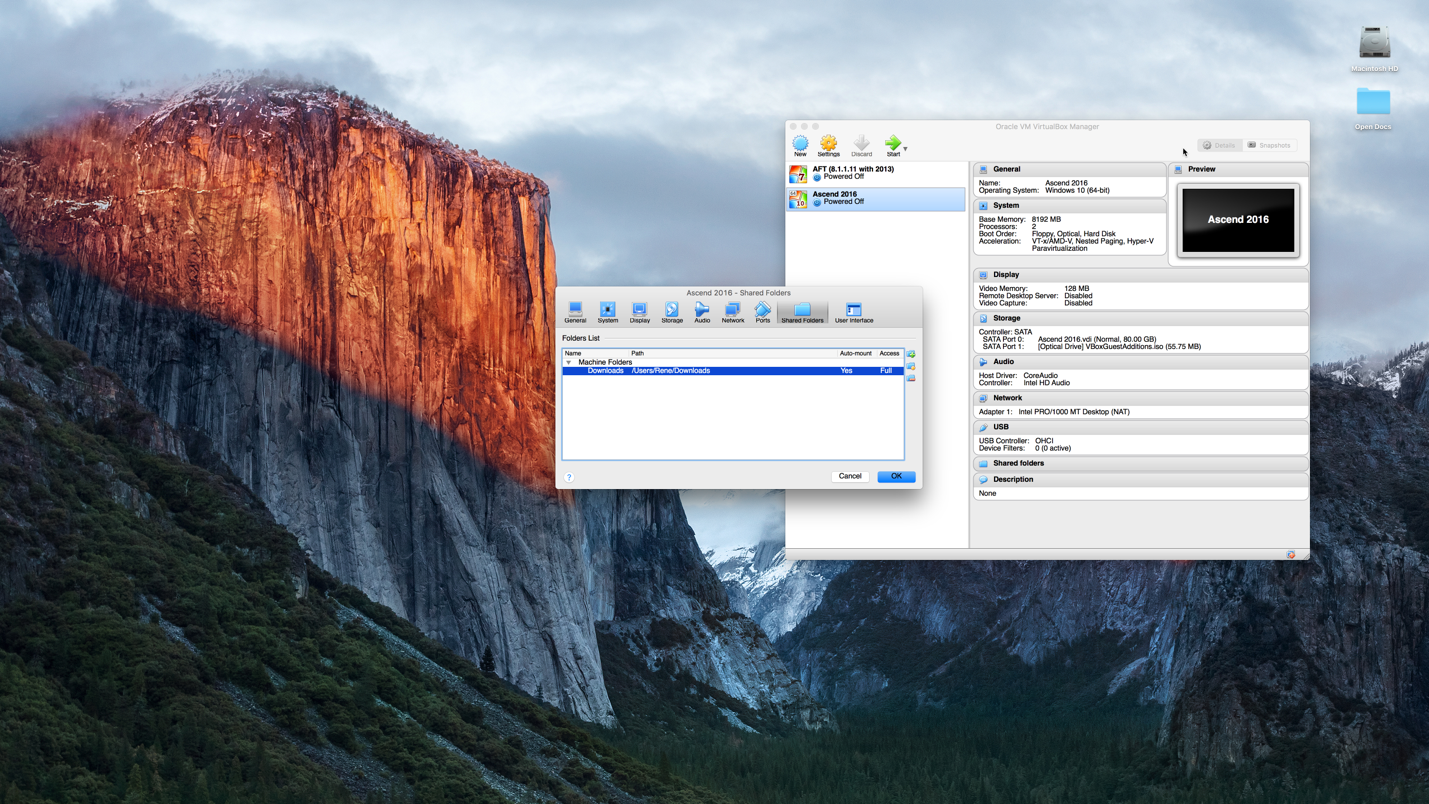This screenshot has height=804, width=1429.
Task: Select the AFT (8.1.1.11 with 2013) VM
Action: point(876,173)
